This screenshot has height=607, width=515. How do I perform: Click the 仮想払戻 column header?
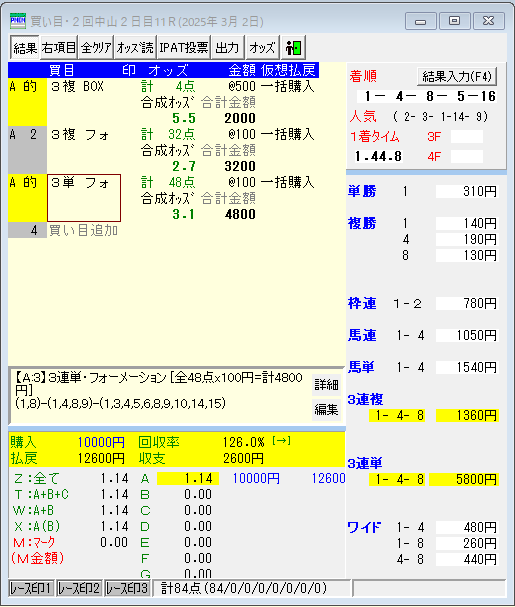[x=288, y=70]
